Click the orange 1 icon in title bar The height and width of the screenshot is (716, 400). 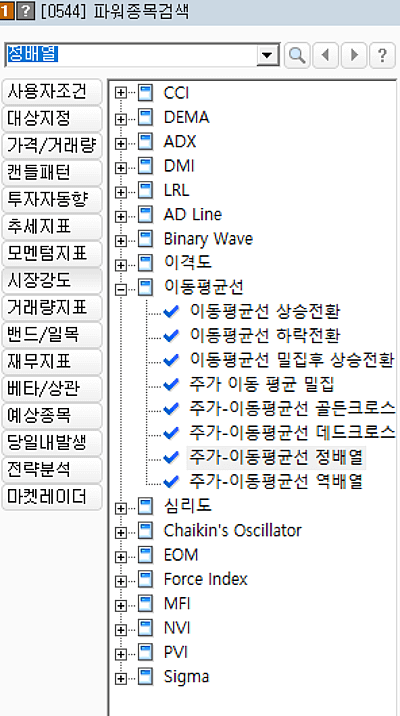point(7,11)
